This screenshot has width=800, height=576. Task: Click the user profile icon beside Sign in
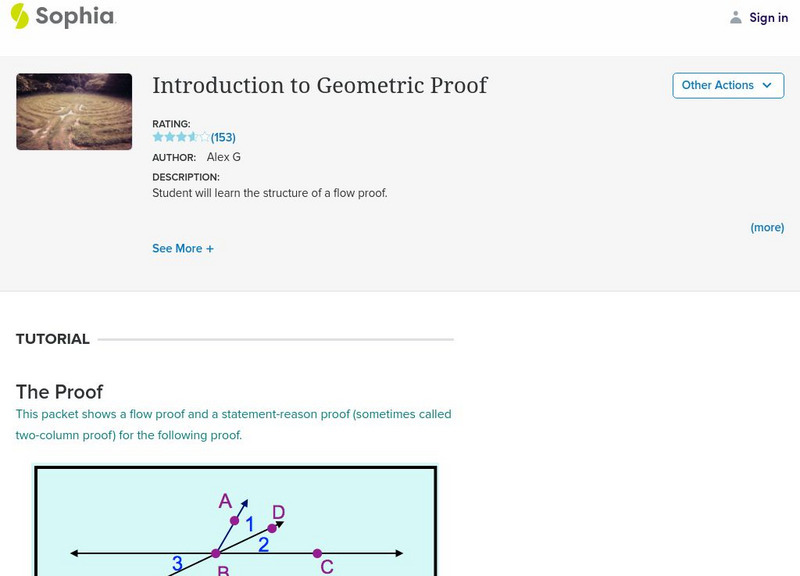pos(736,17)
